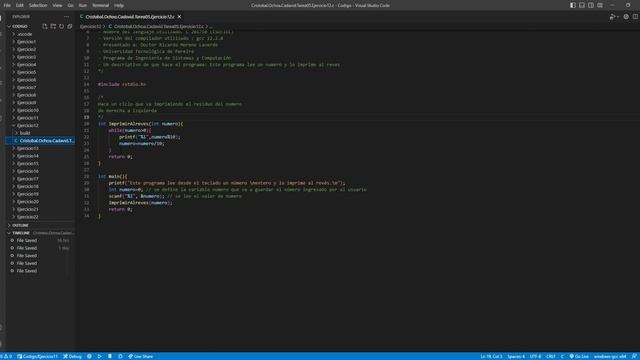Open the Selection menu
The image size is (640, 360).
(x=38, y=5)
